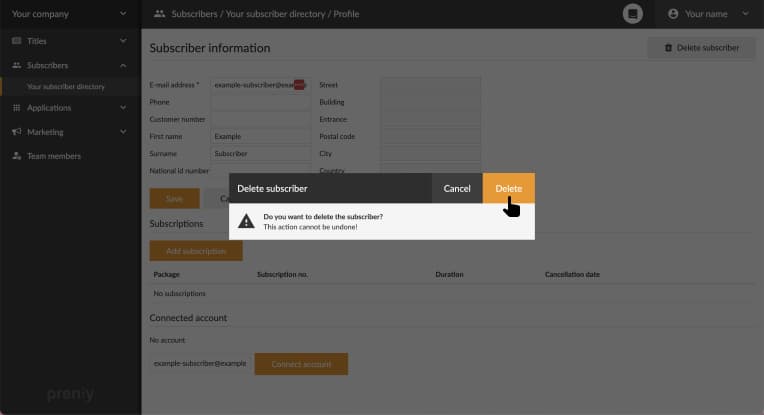
Task: Click the Duration column header
Action: (449, 275)
